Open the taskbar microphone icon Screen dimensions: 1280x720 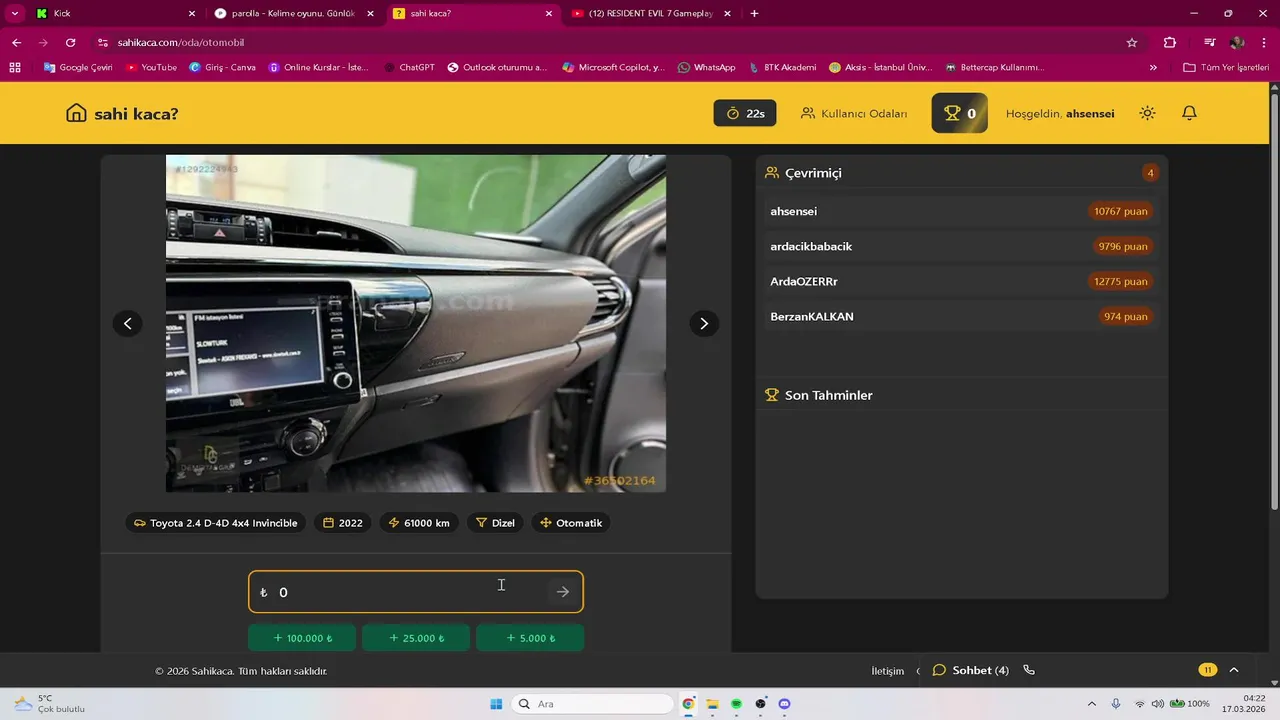coord(1116,704)
